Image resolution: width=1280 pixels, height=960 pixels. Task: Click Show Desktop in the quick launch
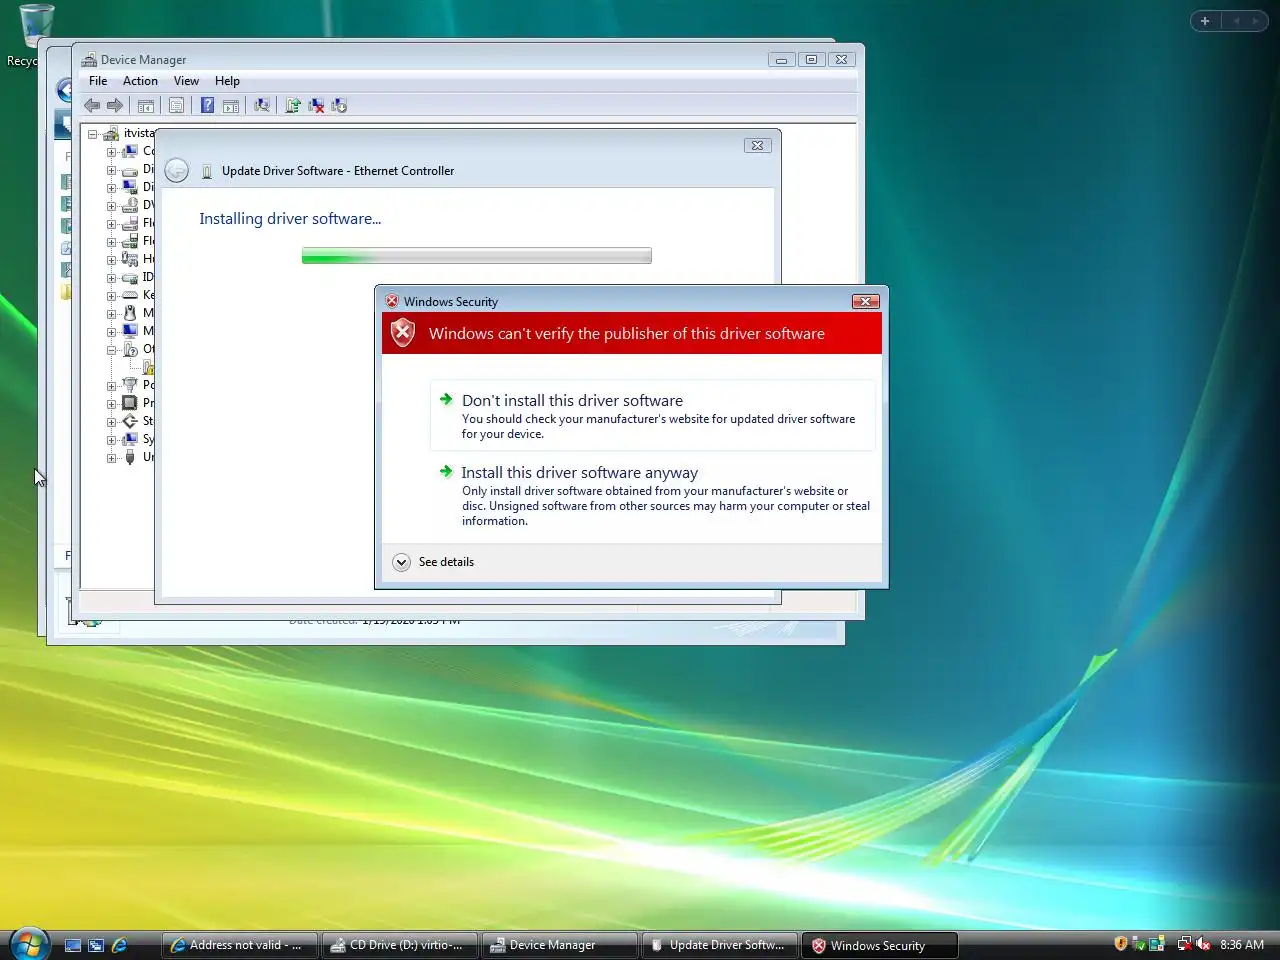pos(73,945)
